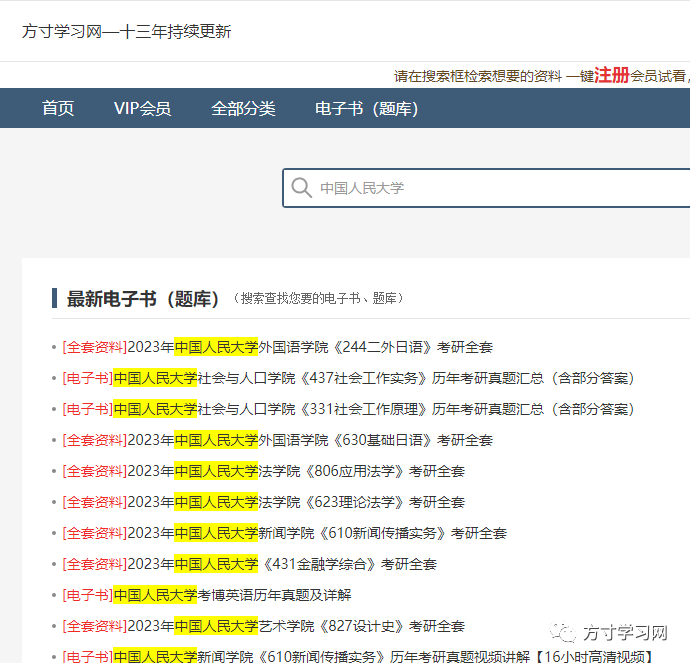
Task: Open the VIP会员 nav item
Action: pos(142,108)
